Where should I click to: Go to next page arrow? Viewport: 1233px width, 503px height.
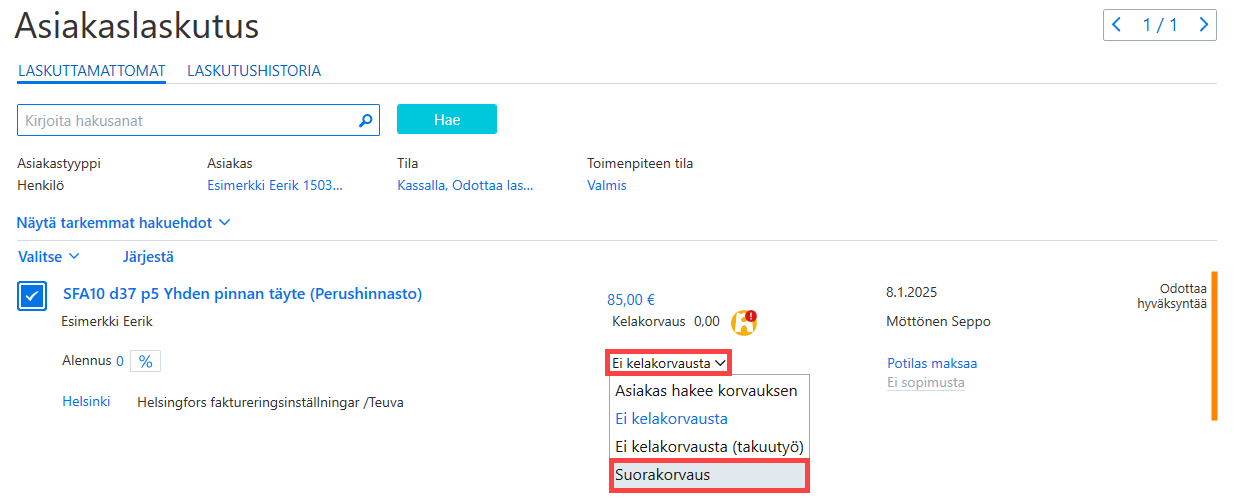click(x=1204, y=25)
